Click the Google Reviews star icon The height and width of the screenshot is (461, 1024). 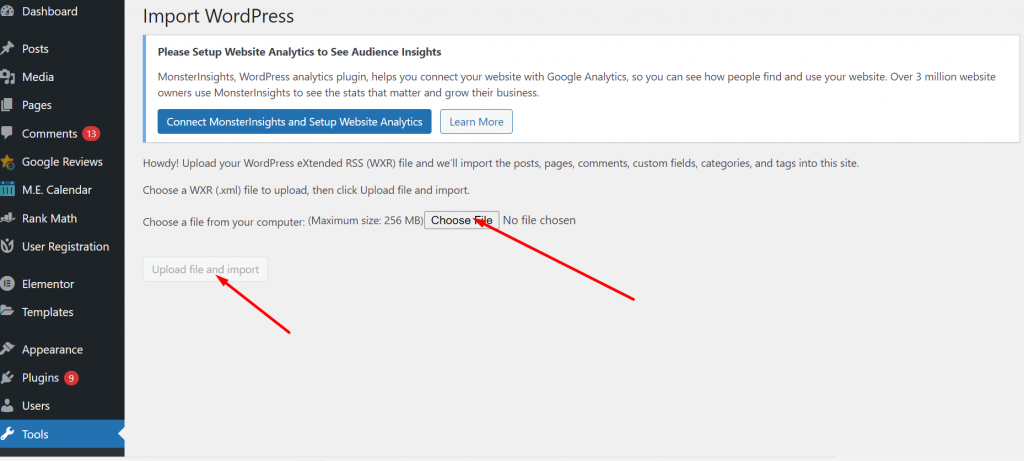tap(7, 162)
